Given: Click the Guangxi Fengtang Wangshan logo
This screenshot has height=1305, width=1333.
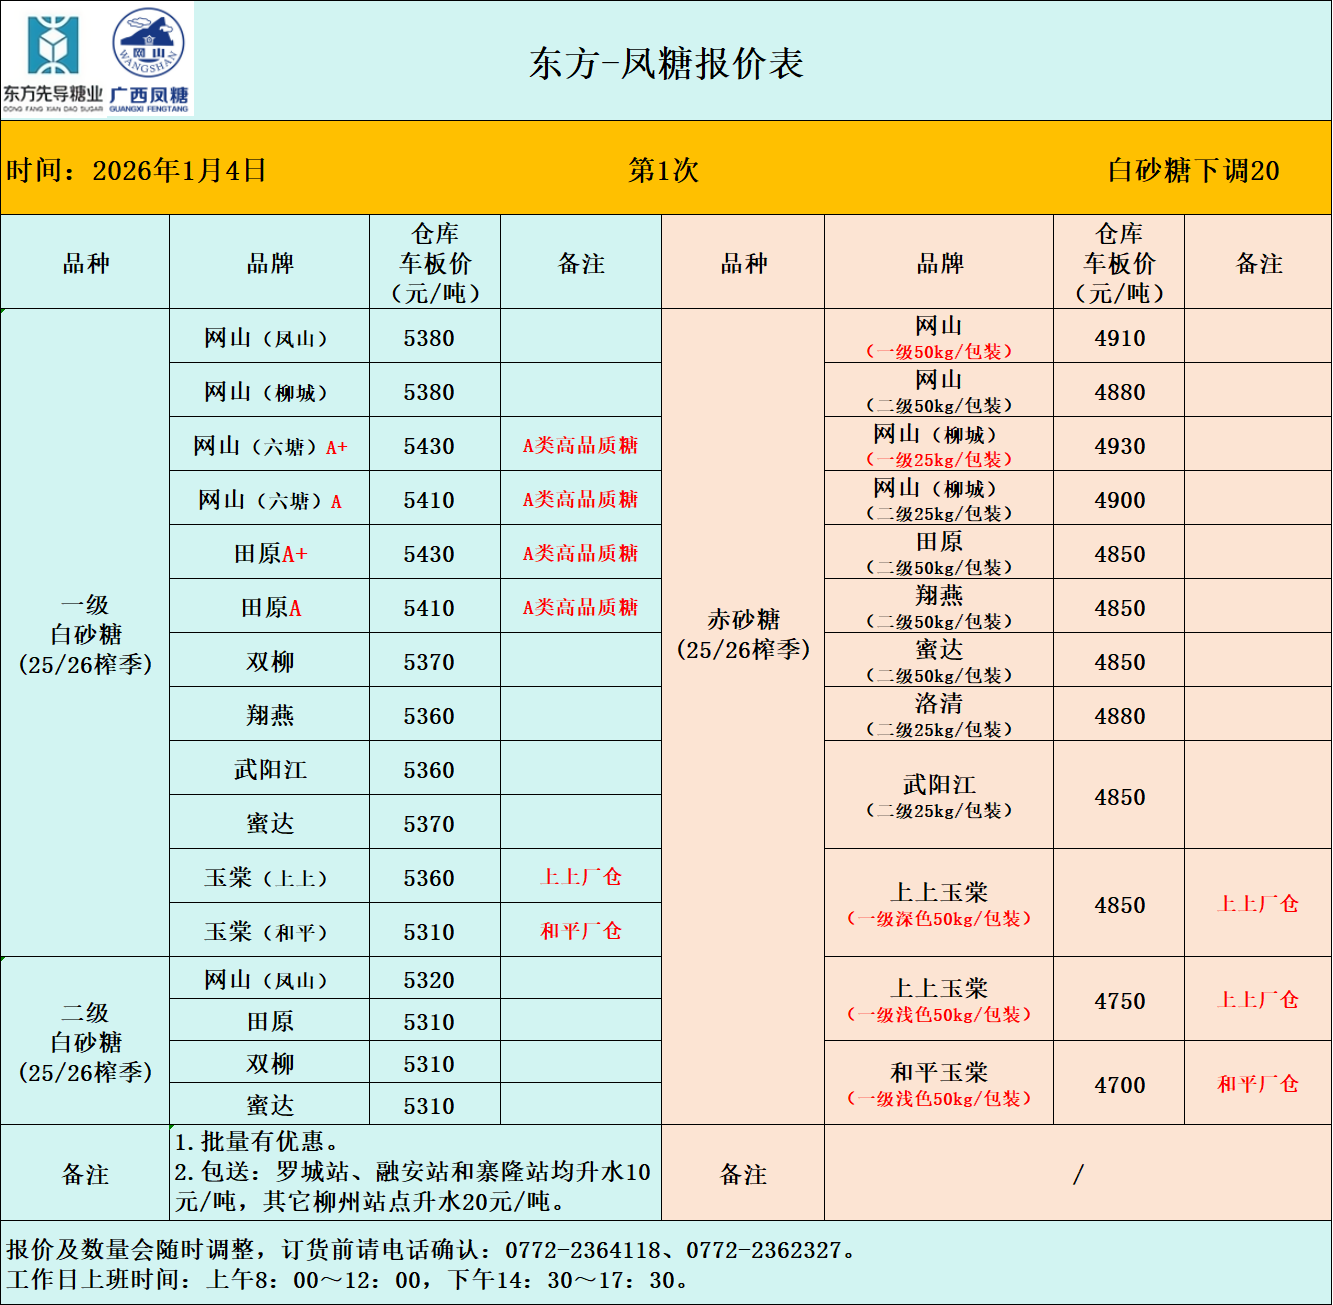Looking at the screenshot, I should (149, 60).
